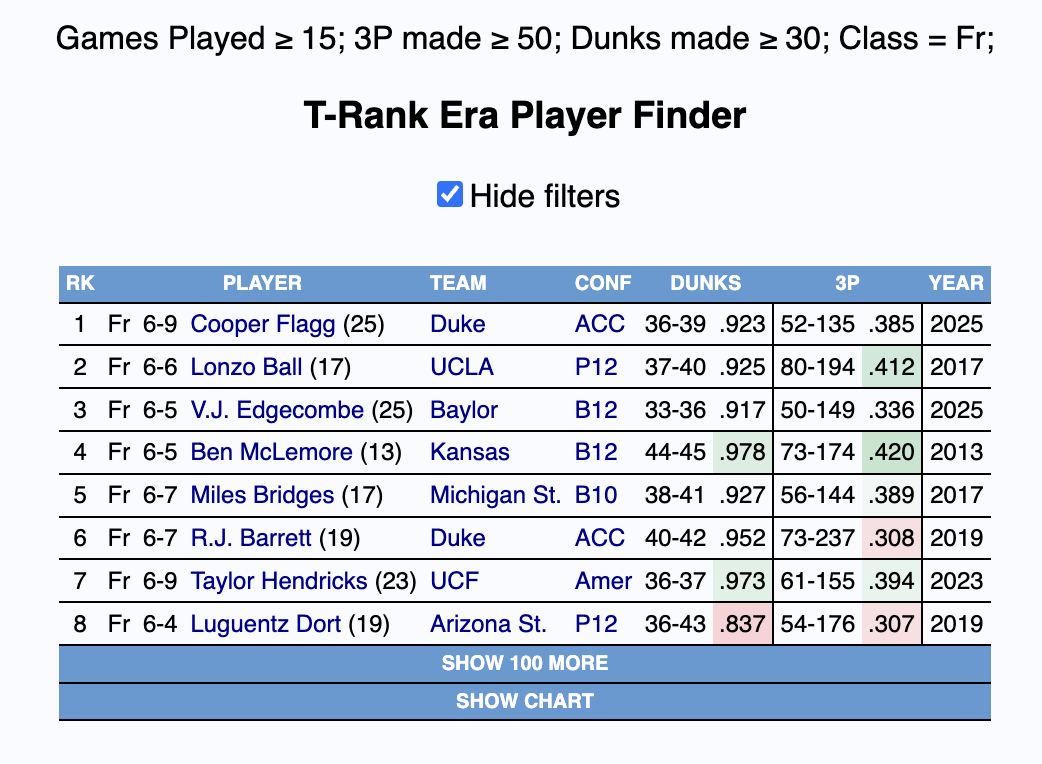Click the Kansas team link
Image resolution: width=1042 pixels, height=764 pixels.
(470, 453)
